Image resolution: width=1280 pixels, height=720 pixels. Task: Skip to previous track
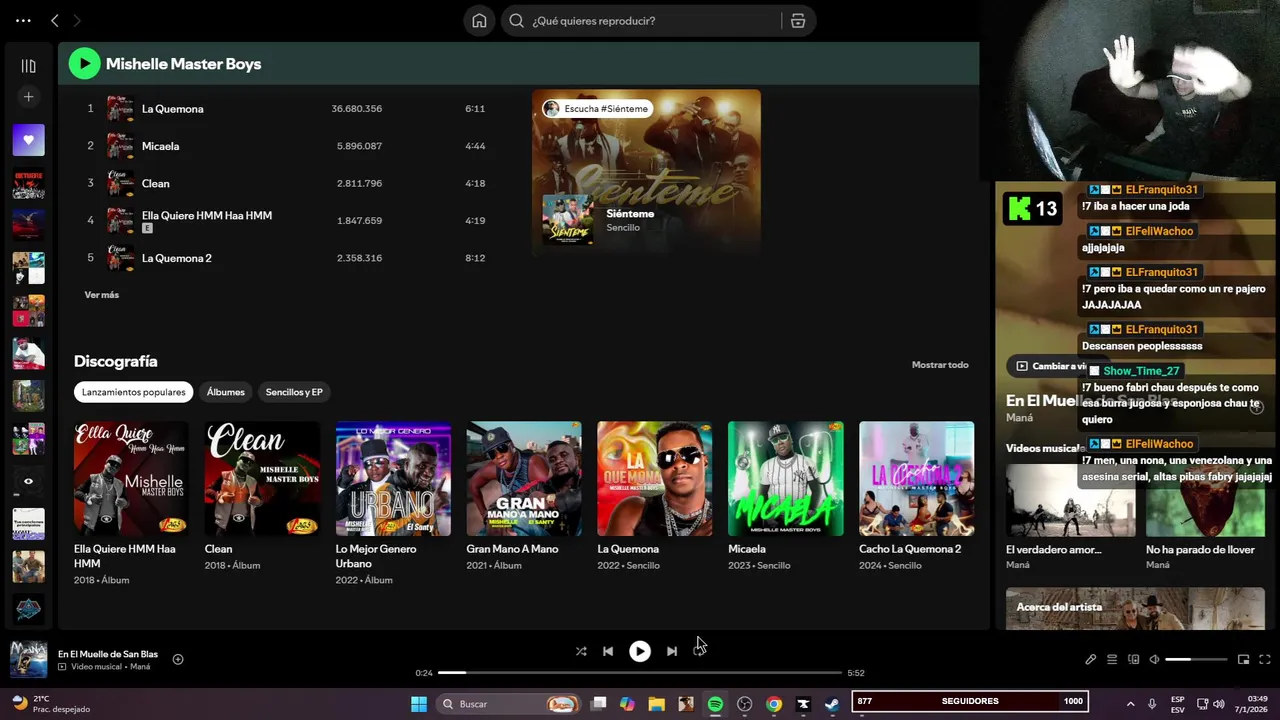608,651
